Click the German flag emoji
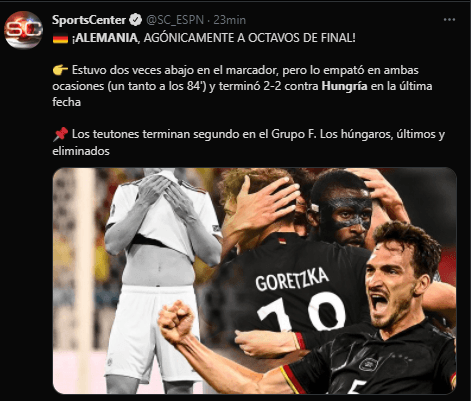Screen dimensions: 471x401 click(60, 38)
